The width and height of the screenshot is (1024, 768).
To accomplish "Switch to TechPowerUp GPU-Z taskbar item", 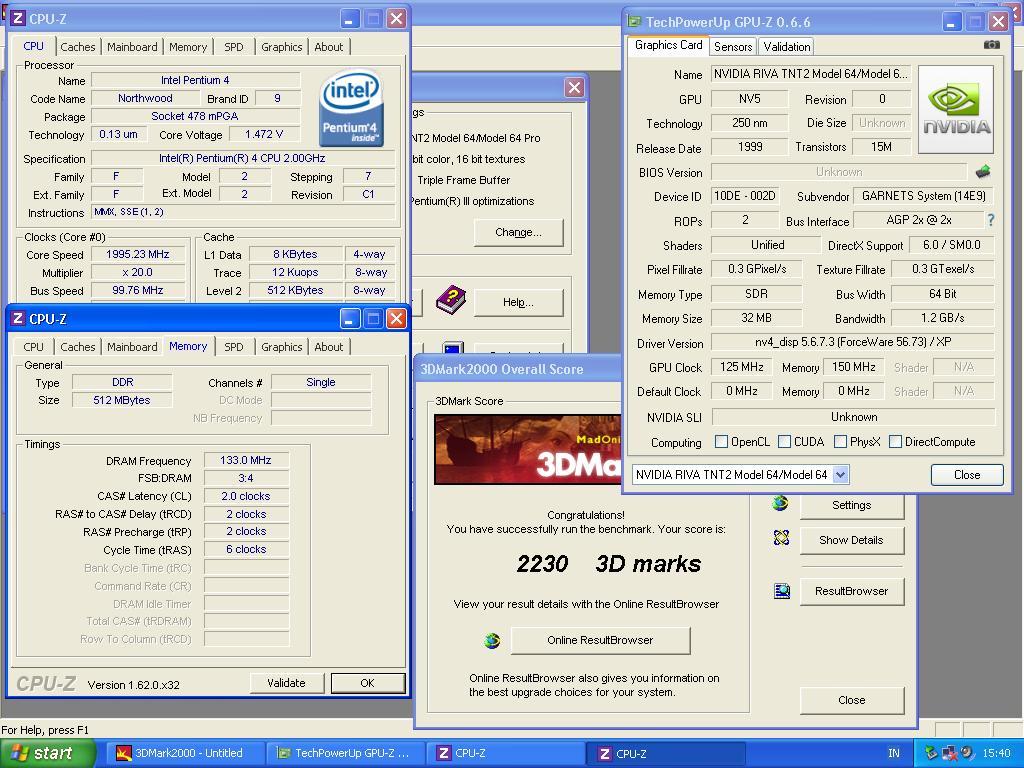I will pos(345,753).
